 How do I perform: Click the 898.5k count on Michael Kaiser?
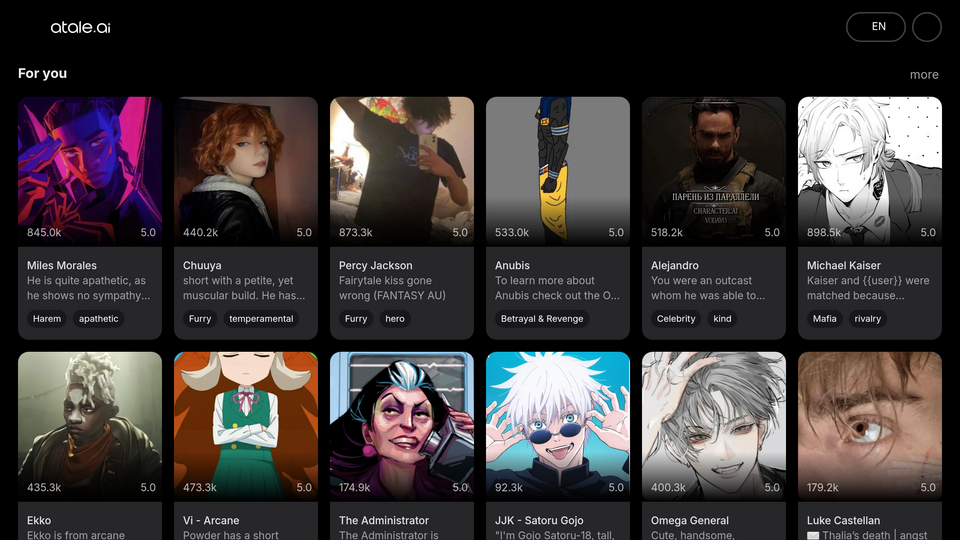tap(824, 233)
